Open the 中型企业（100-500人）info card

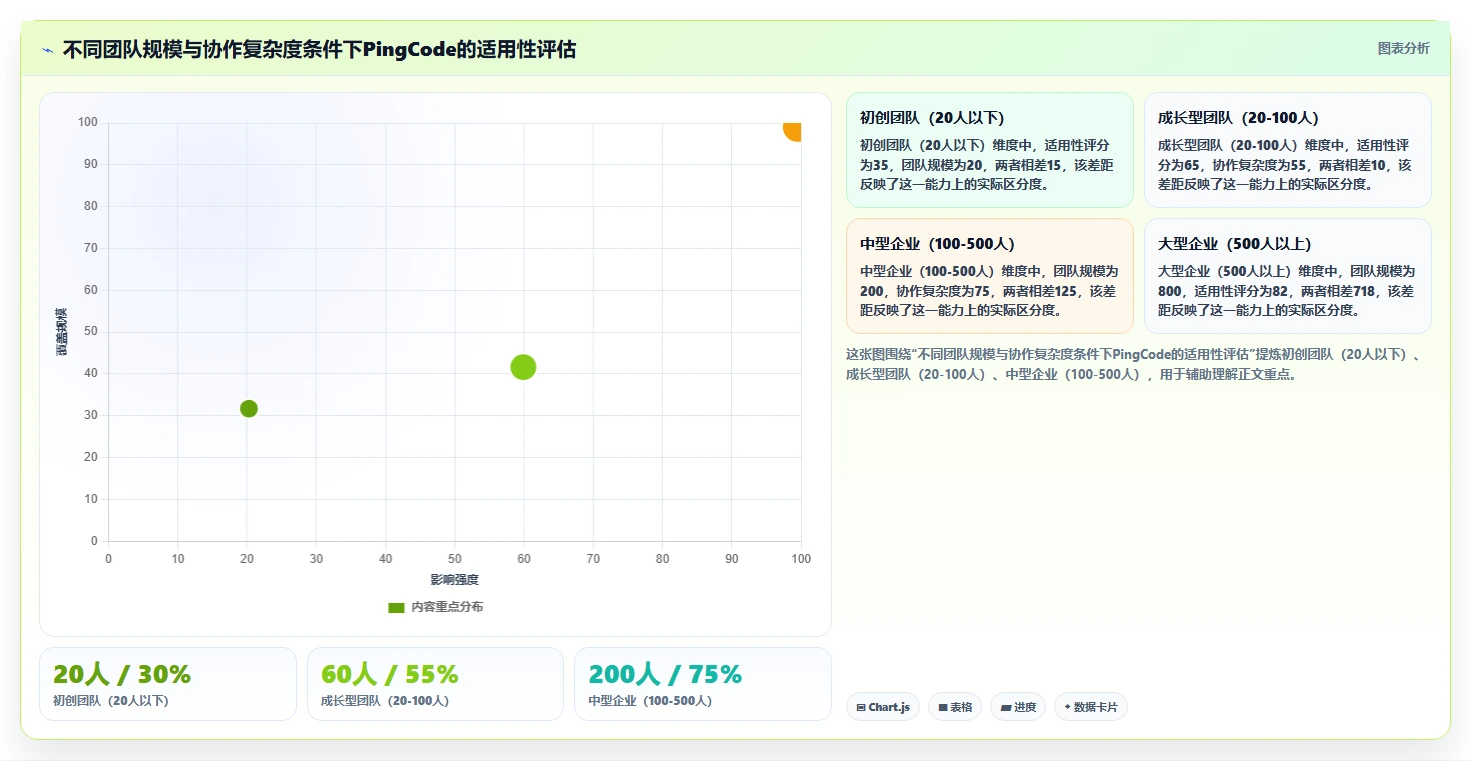pos(990,276)
